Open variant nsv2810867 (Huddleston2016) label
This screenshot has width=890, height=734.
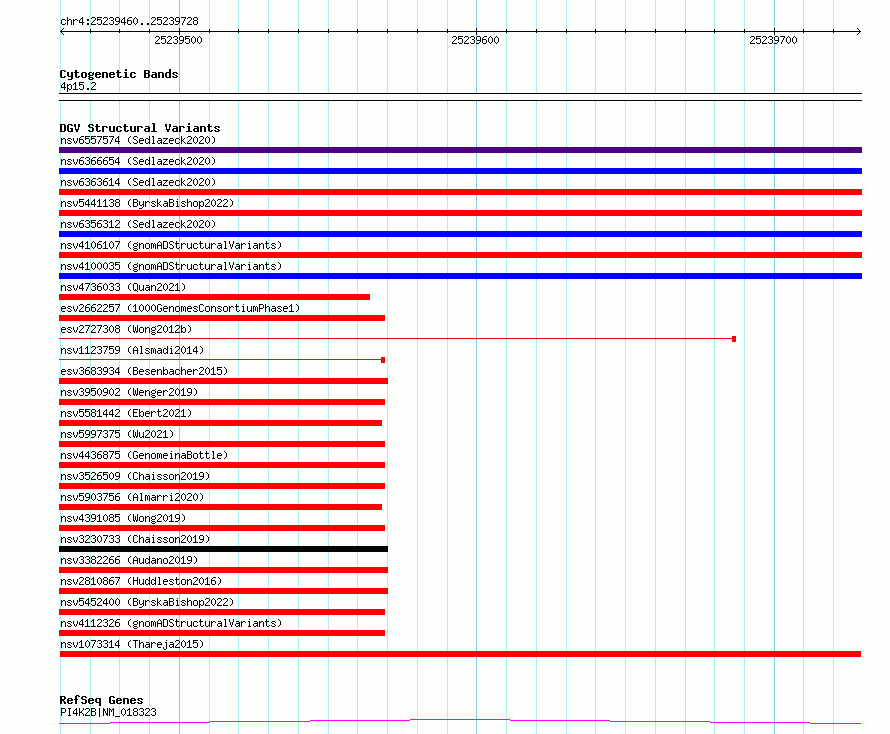(x=141, y=581)
